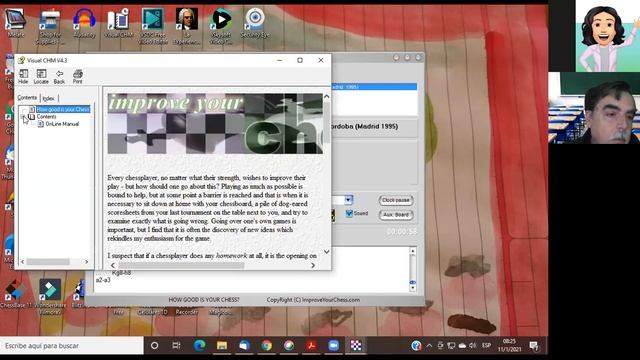This screenshot has width=640, height=360.
Task: Open the Security Eye desktop shortcut
Action: point(255,24)
